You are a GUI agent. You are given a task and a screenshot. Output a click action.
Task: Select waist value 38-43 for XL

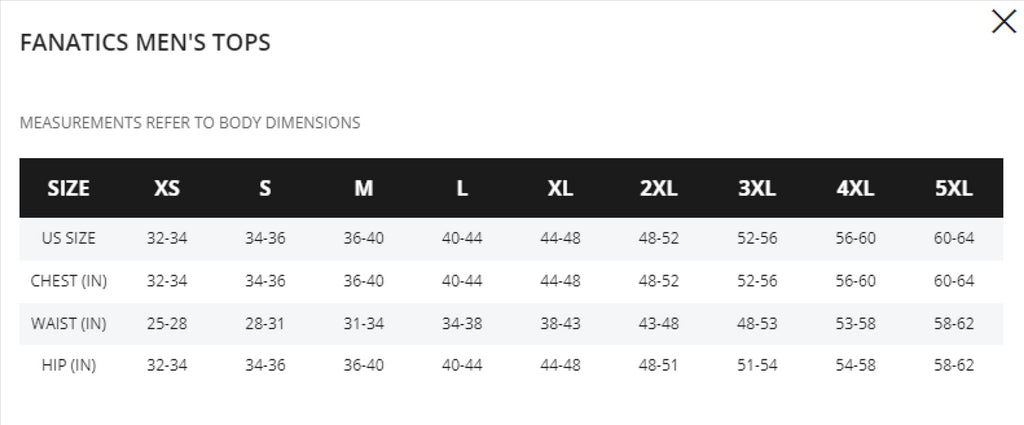click(x=560, y=323)
